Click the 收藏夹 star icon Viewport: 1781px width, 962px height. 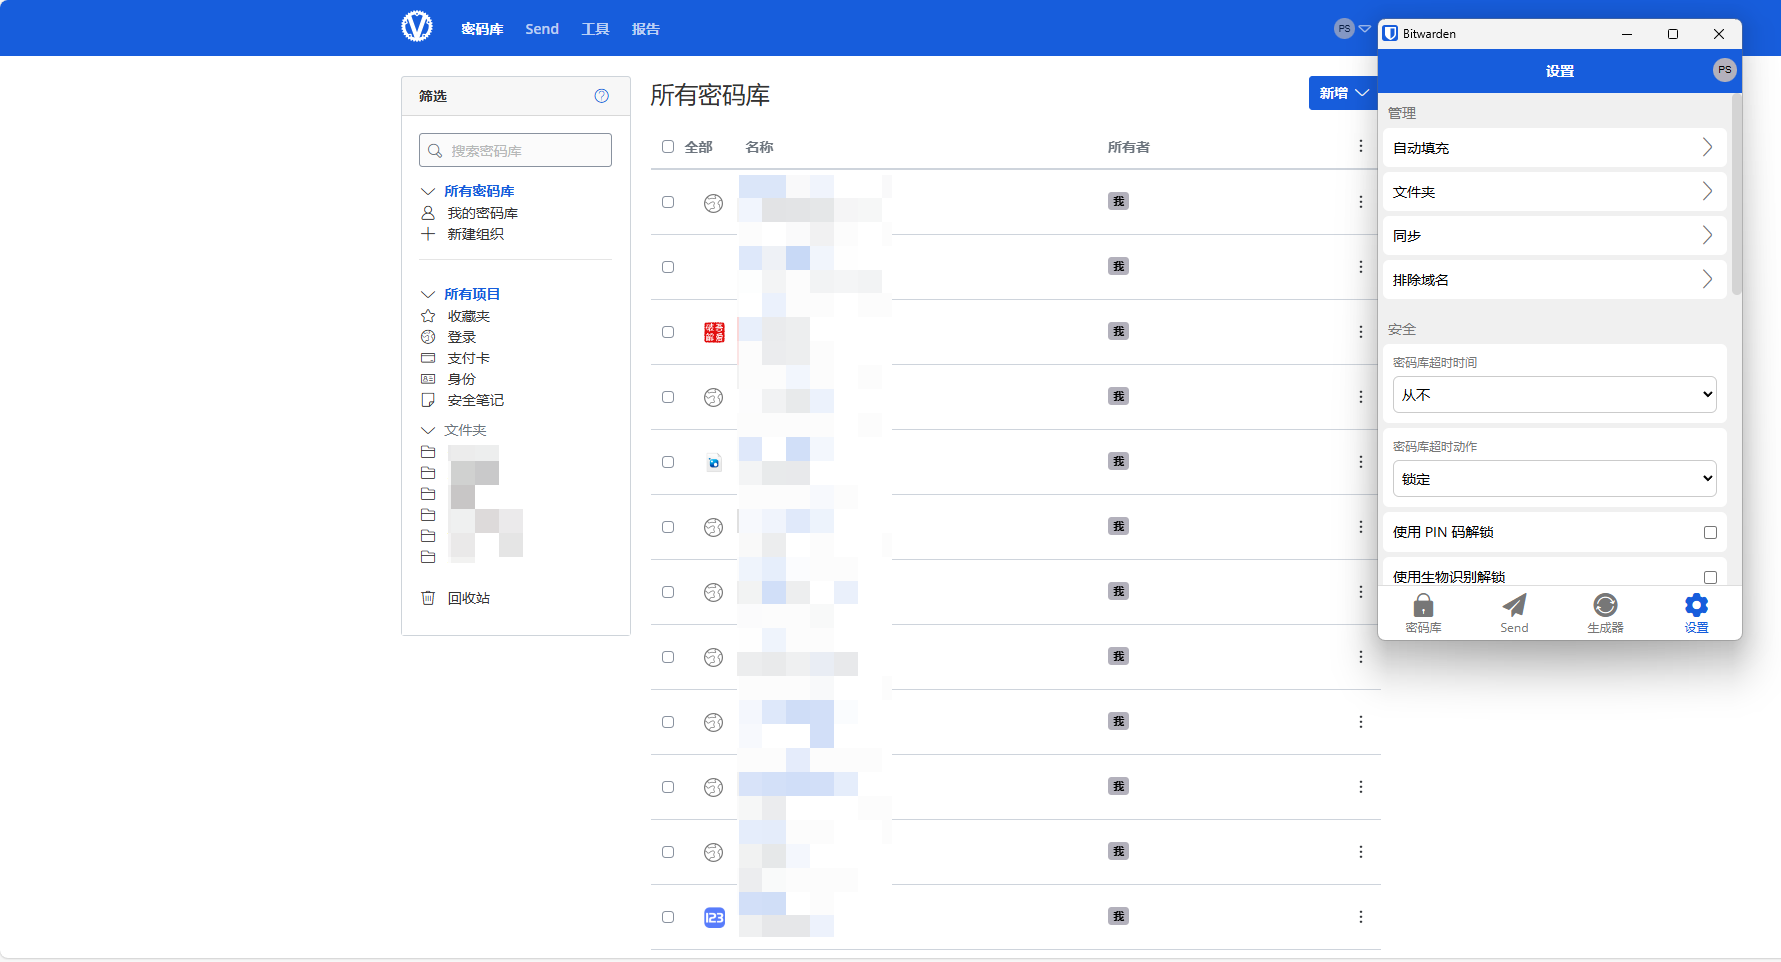428,316
